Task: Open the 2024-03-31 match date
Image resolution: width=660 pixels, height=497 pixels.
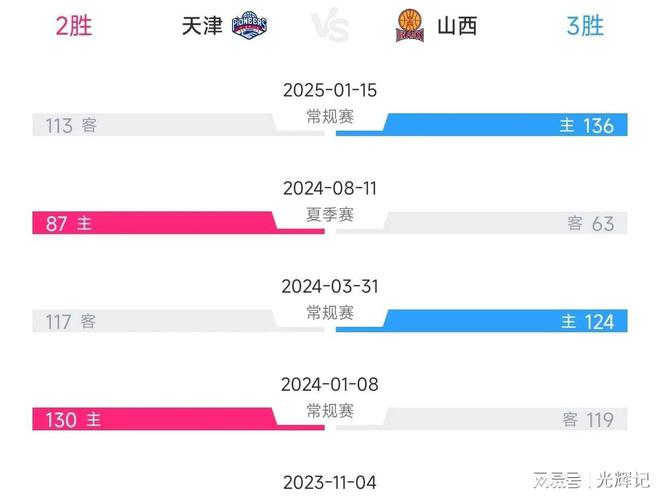Action: [330, 286]
